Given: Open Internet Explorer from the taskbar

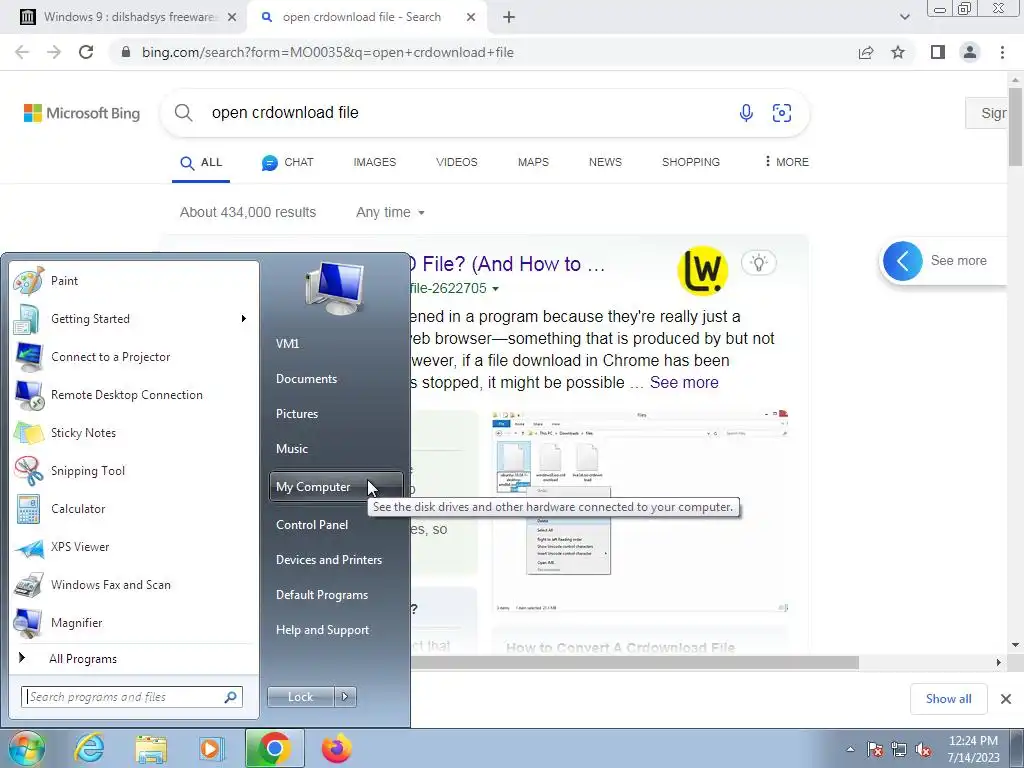Looking at the screenshot, I should pyautogui.click(x=89, y=748).
